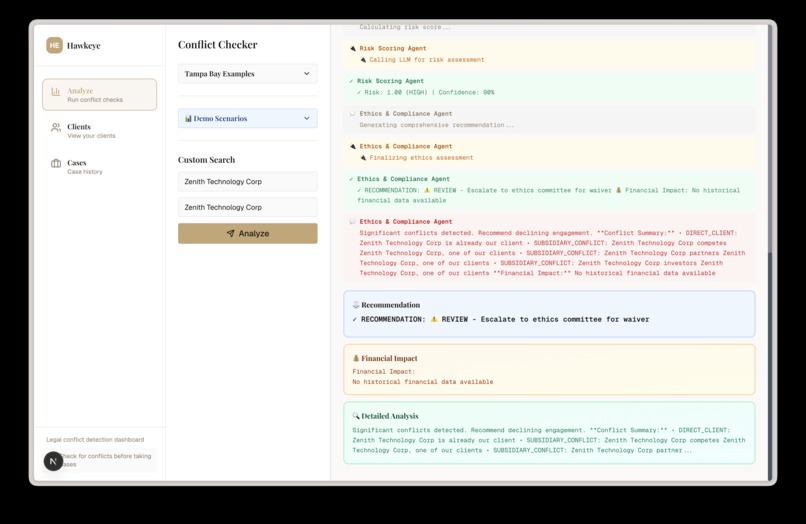Click 'Generating comprehensive recommendation...' text
The image size is (806, 524).
coord(436,125)
